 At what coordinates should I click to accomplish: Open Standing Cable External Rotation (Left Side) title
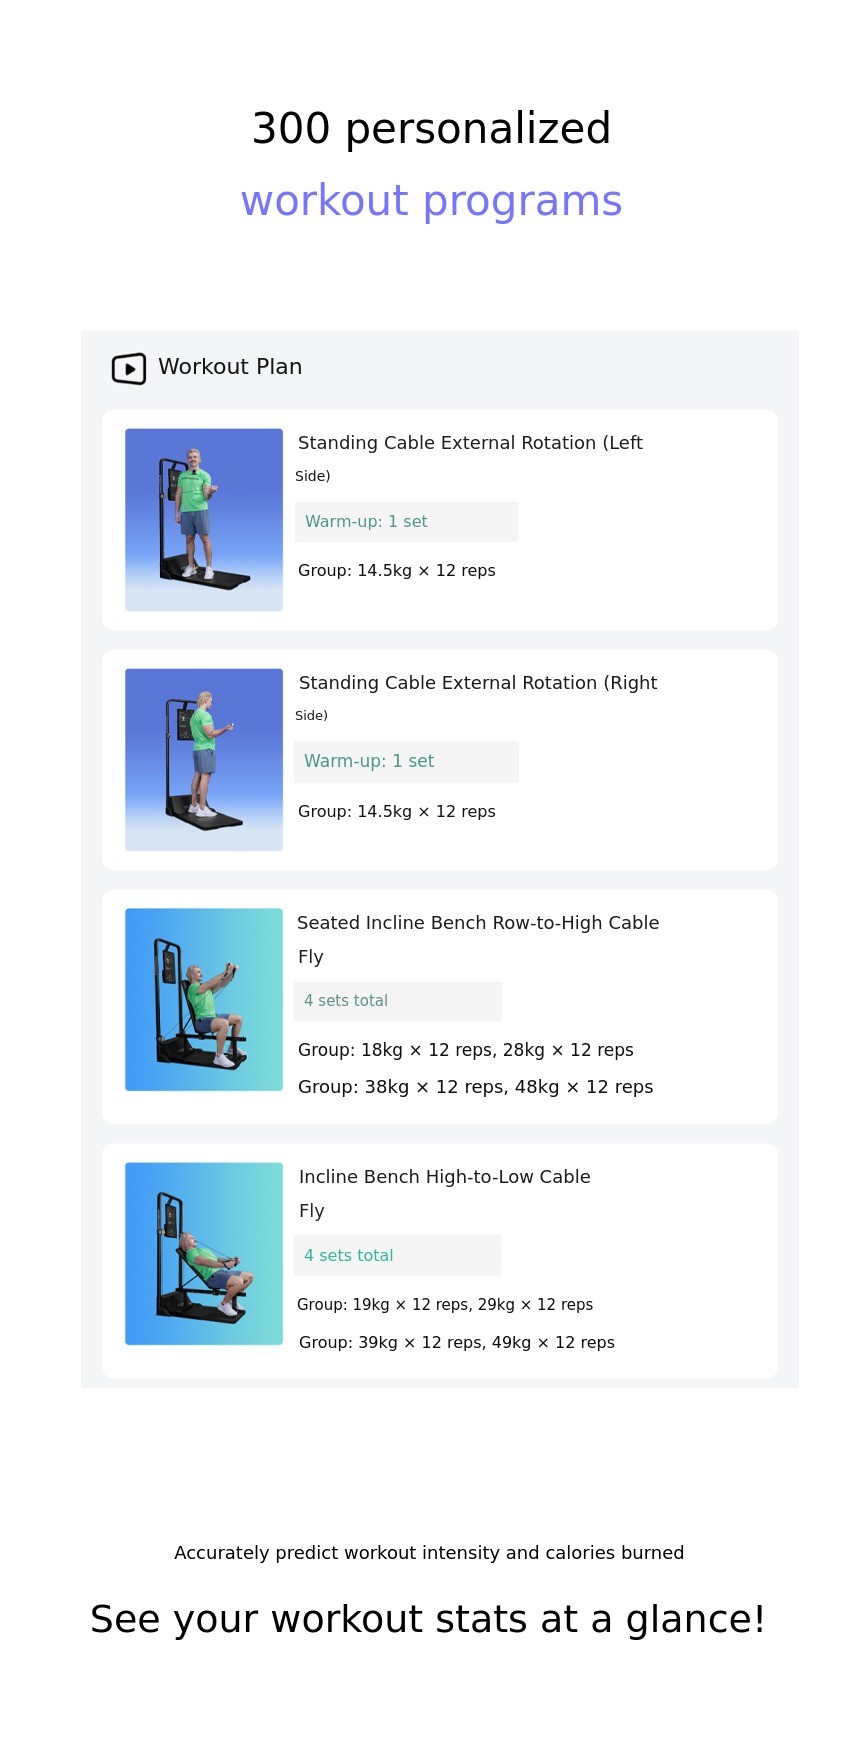pyautogui.click(x=470, y=443)
